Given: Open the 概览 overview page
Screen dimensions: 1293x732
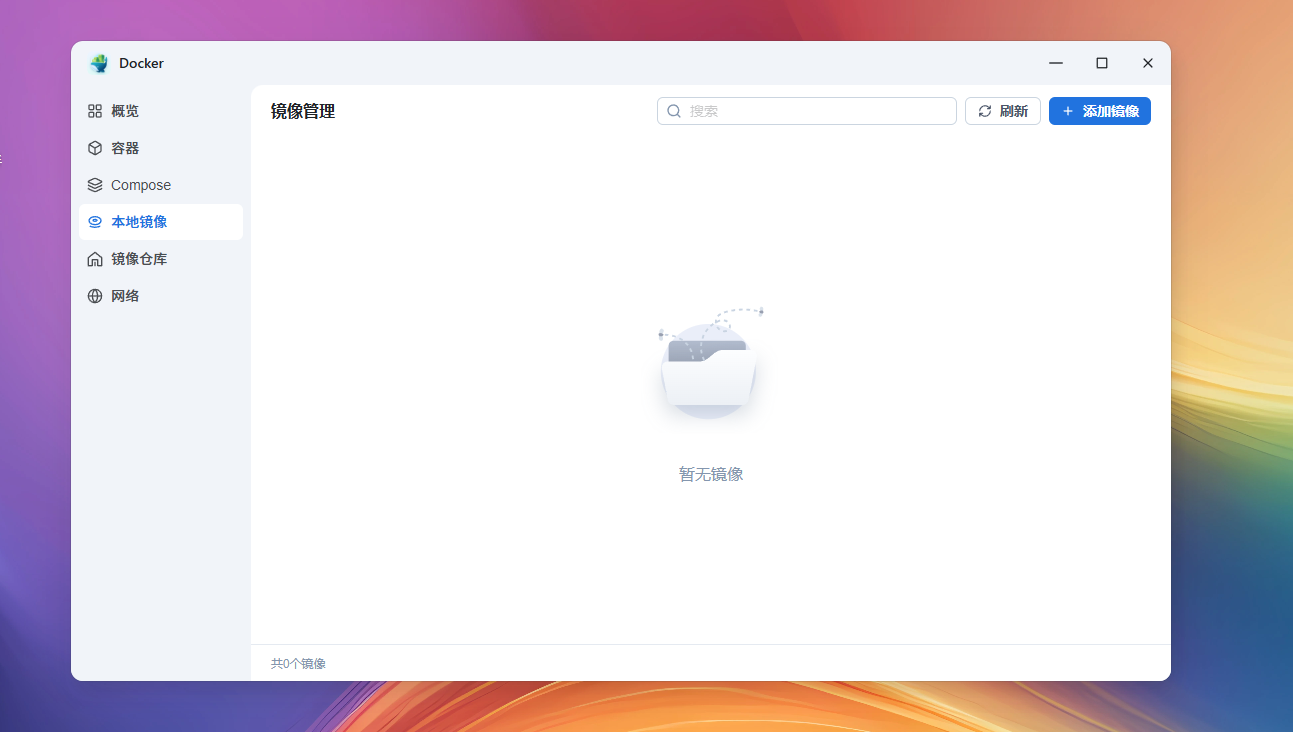Looking at the screenshot, I should [x=161, y=111].
